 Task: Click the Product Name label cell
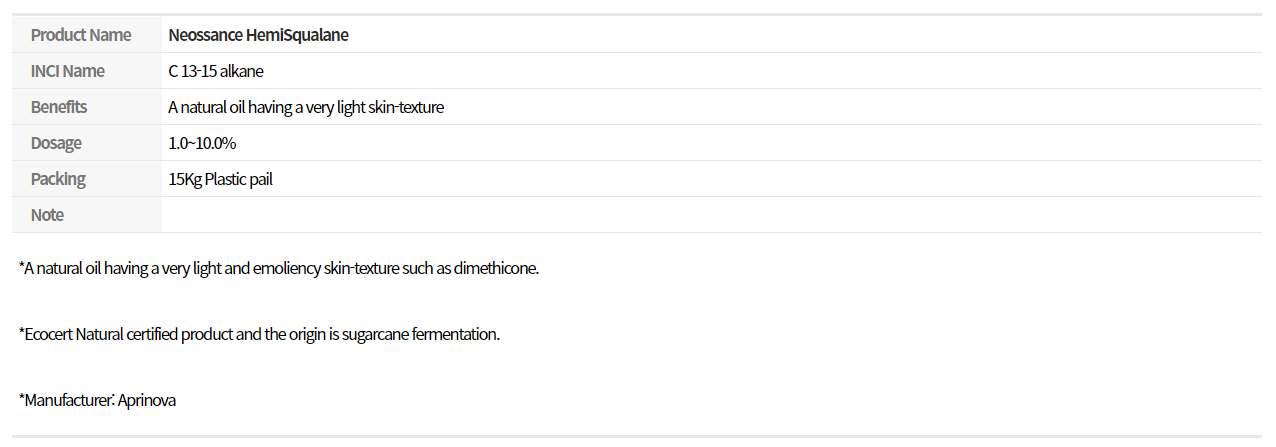[86, 35]
